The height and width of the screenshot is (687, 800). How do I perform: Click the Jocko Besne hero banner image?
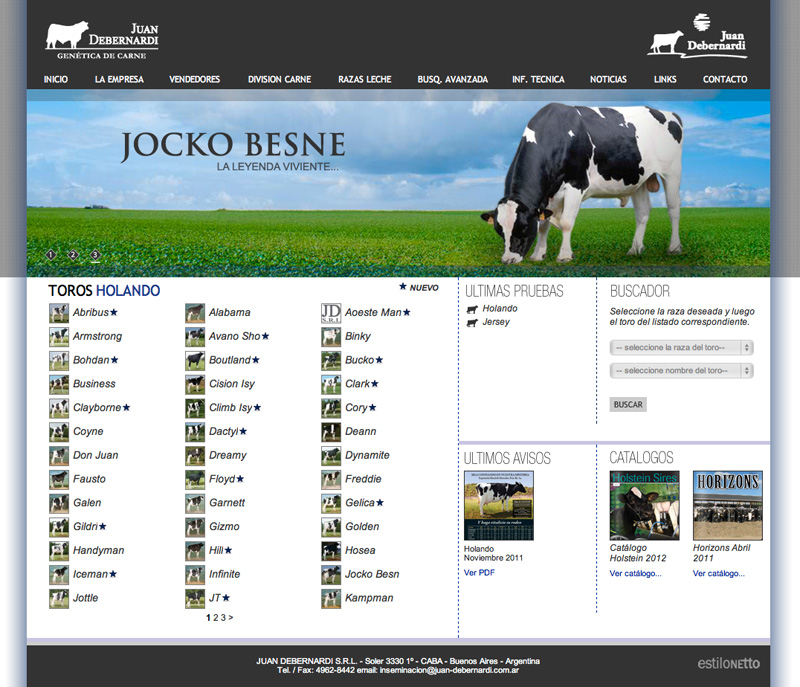398,184
